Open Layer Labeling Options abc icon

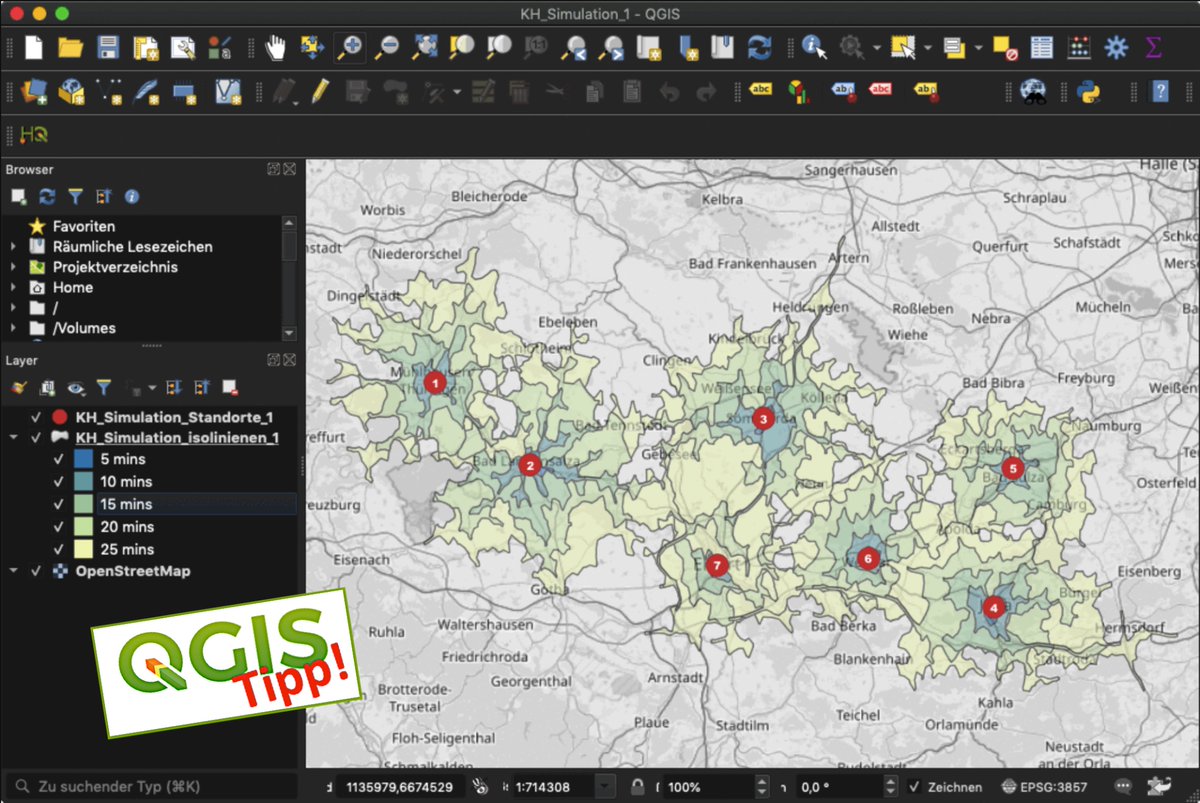click(761, 90)
